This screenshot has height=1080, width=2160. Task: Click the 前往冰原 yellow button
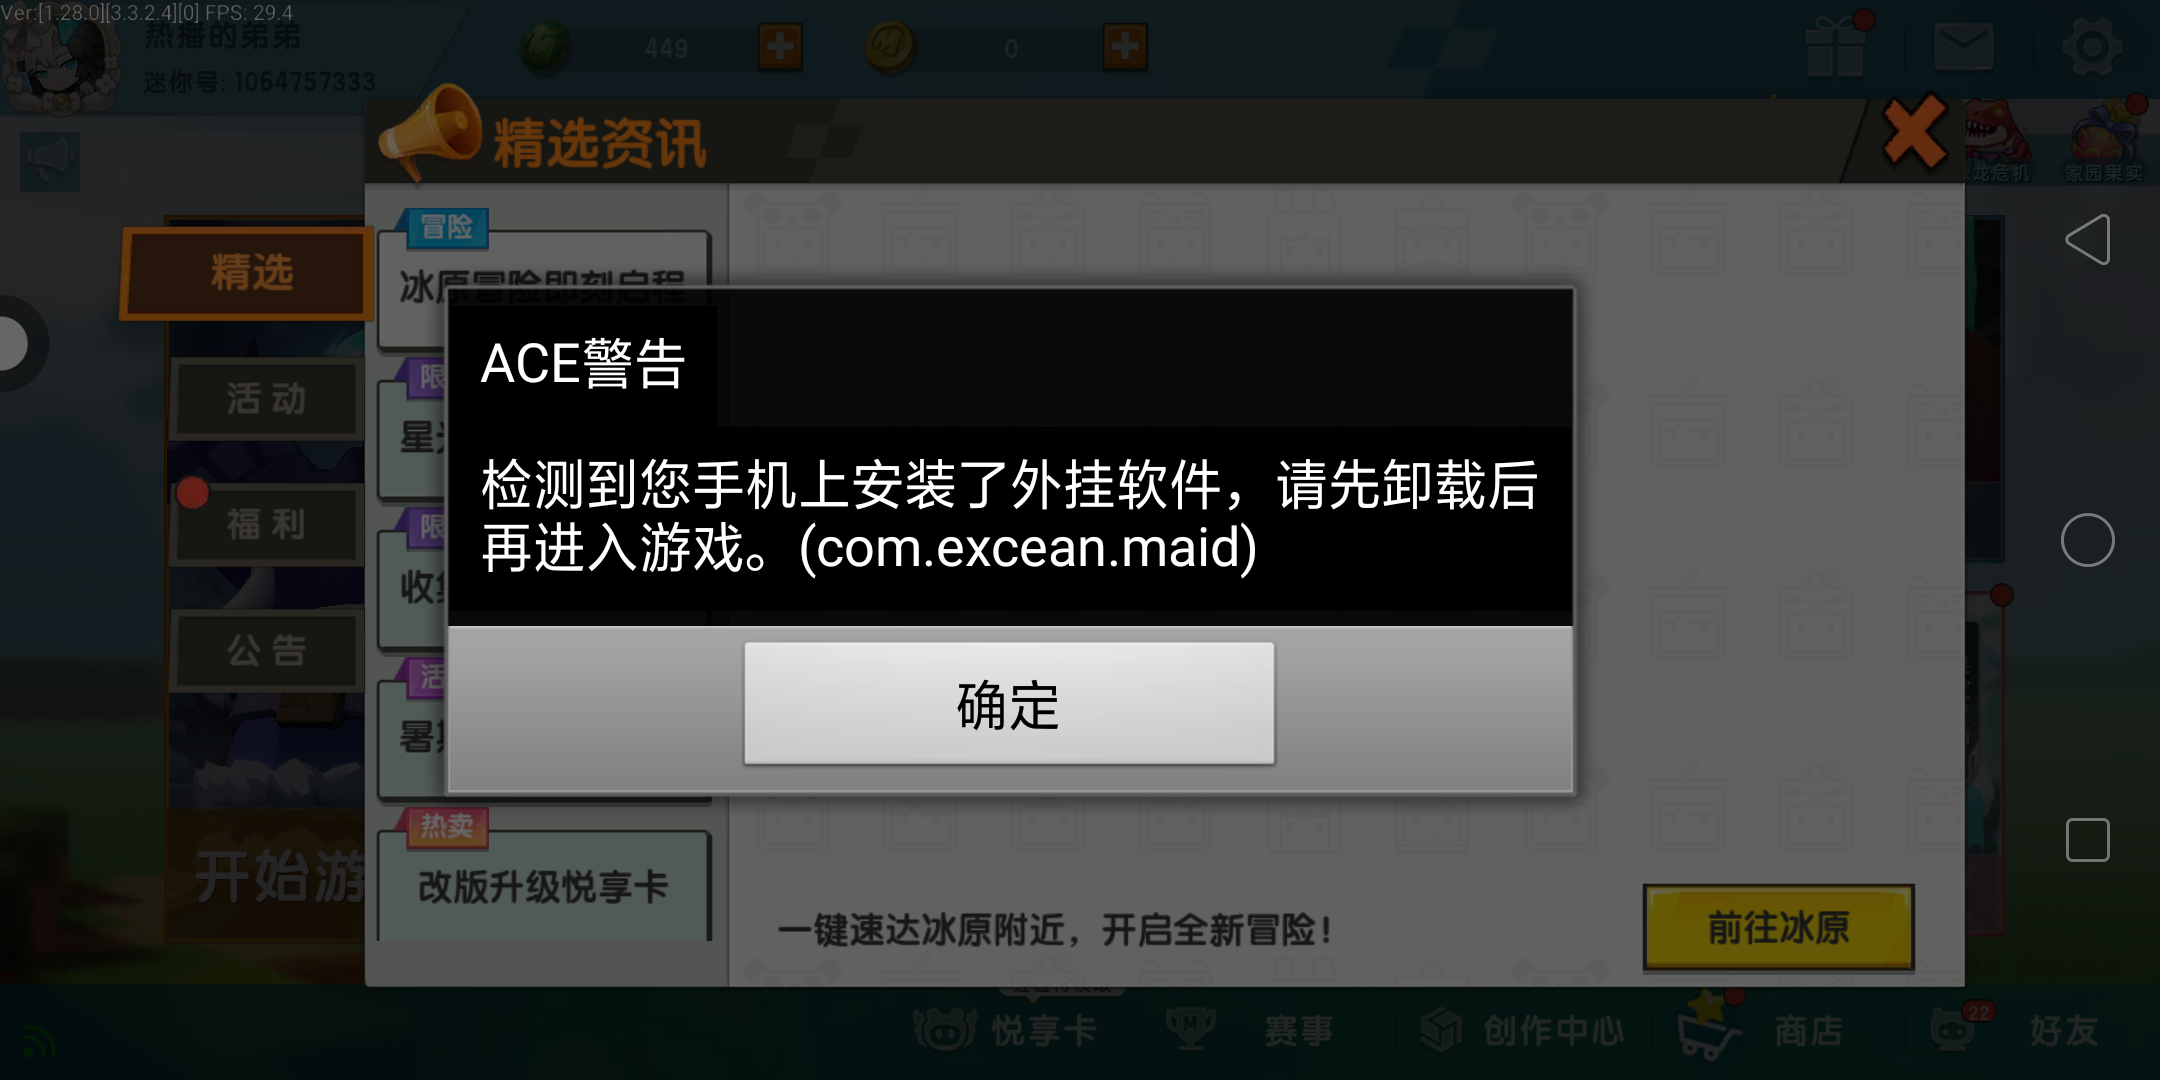1778,927
